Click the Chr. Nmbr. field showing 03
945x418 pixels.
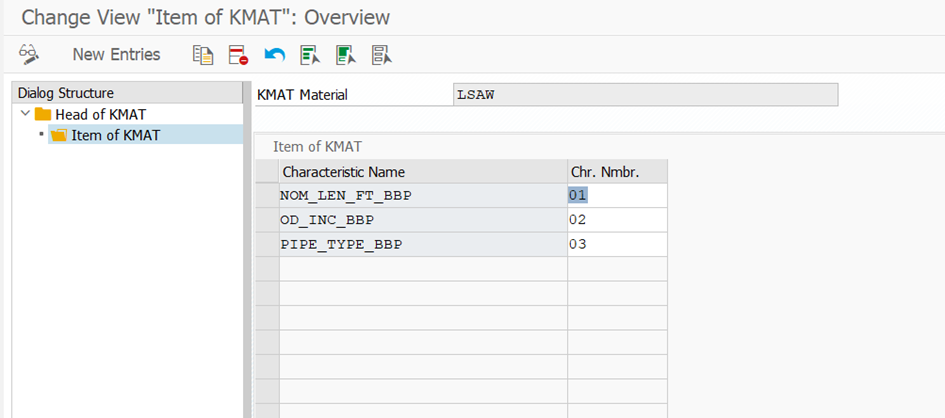point(616,244)
